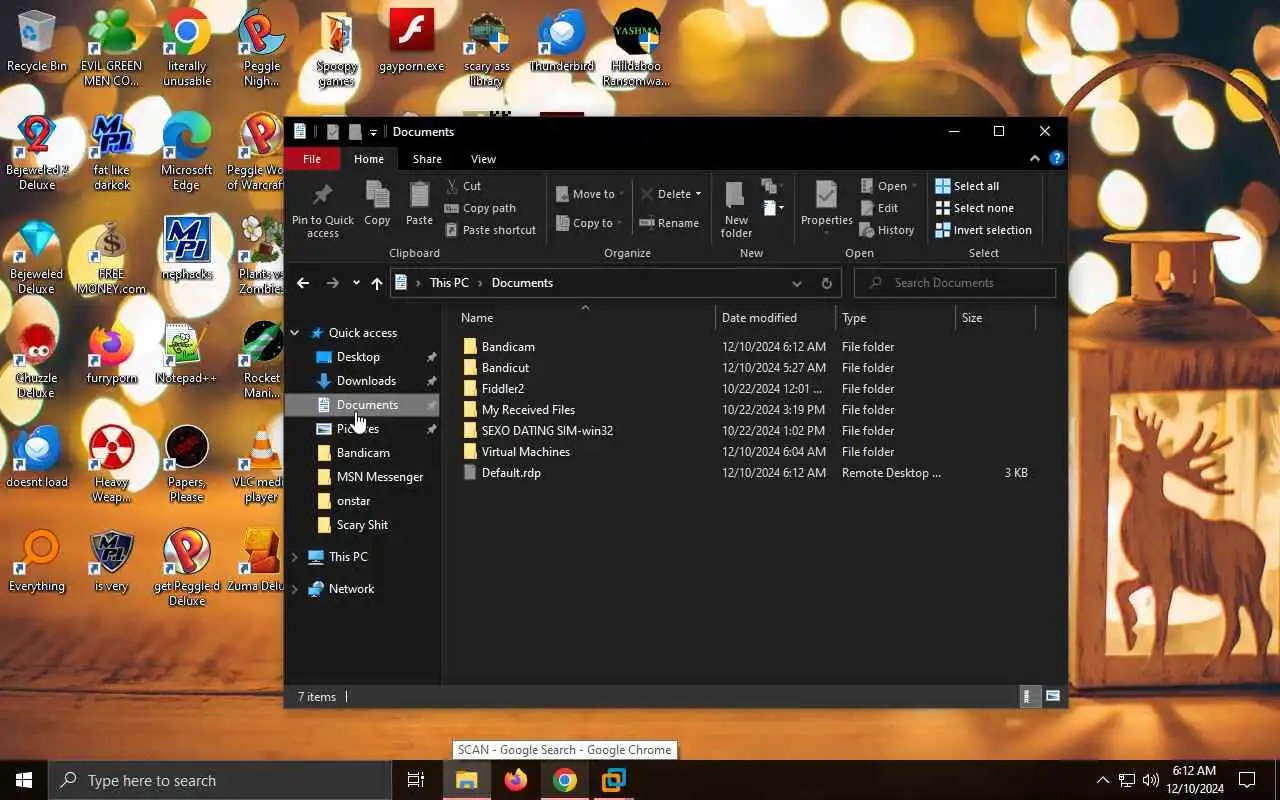The image size is (1280, 800).
Task: Go back with the Back arrow
Action: 303,283
